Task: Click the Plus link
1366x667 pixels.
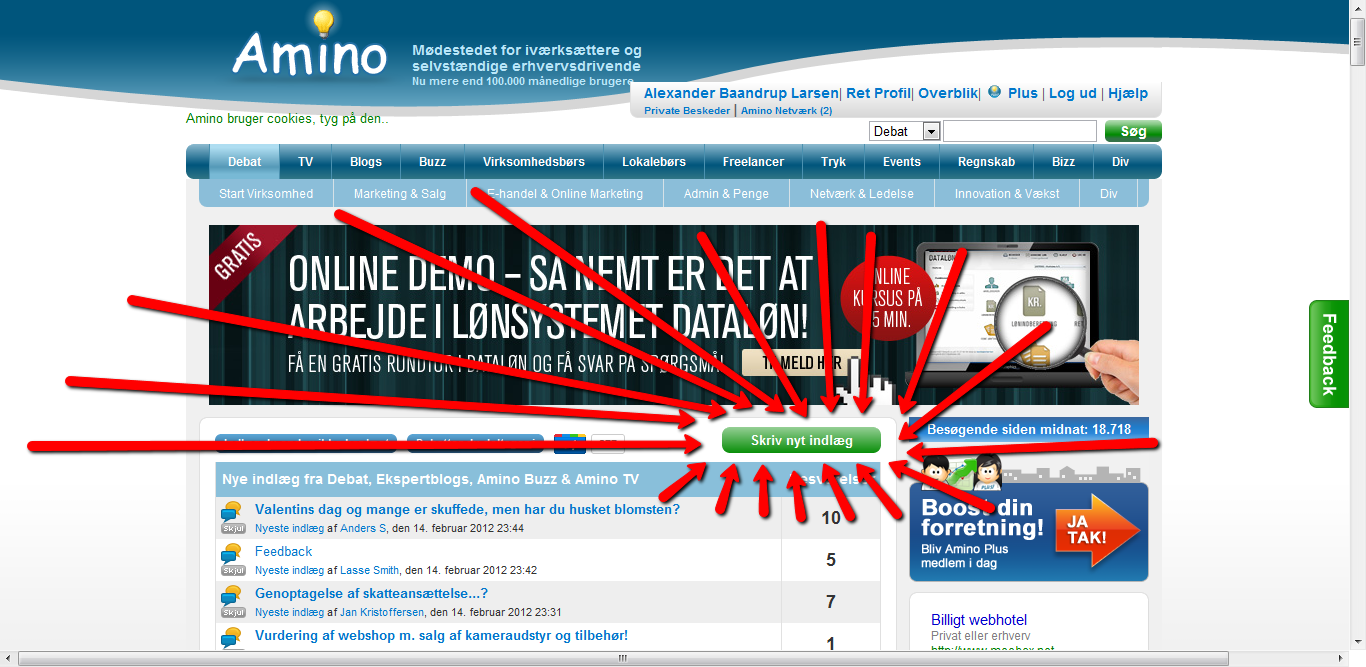Action: (x=1023, y=93)
